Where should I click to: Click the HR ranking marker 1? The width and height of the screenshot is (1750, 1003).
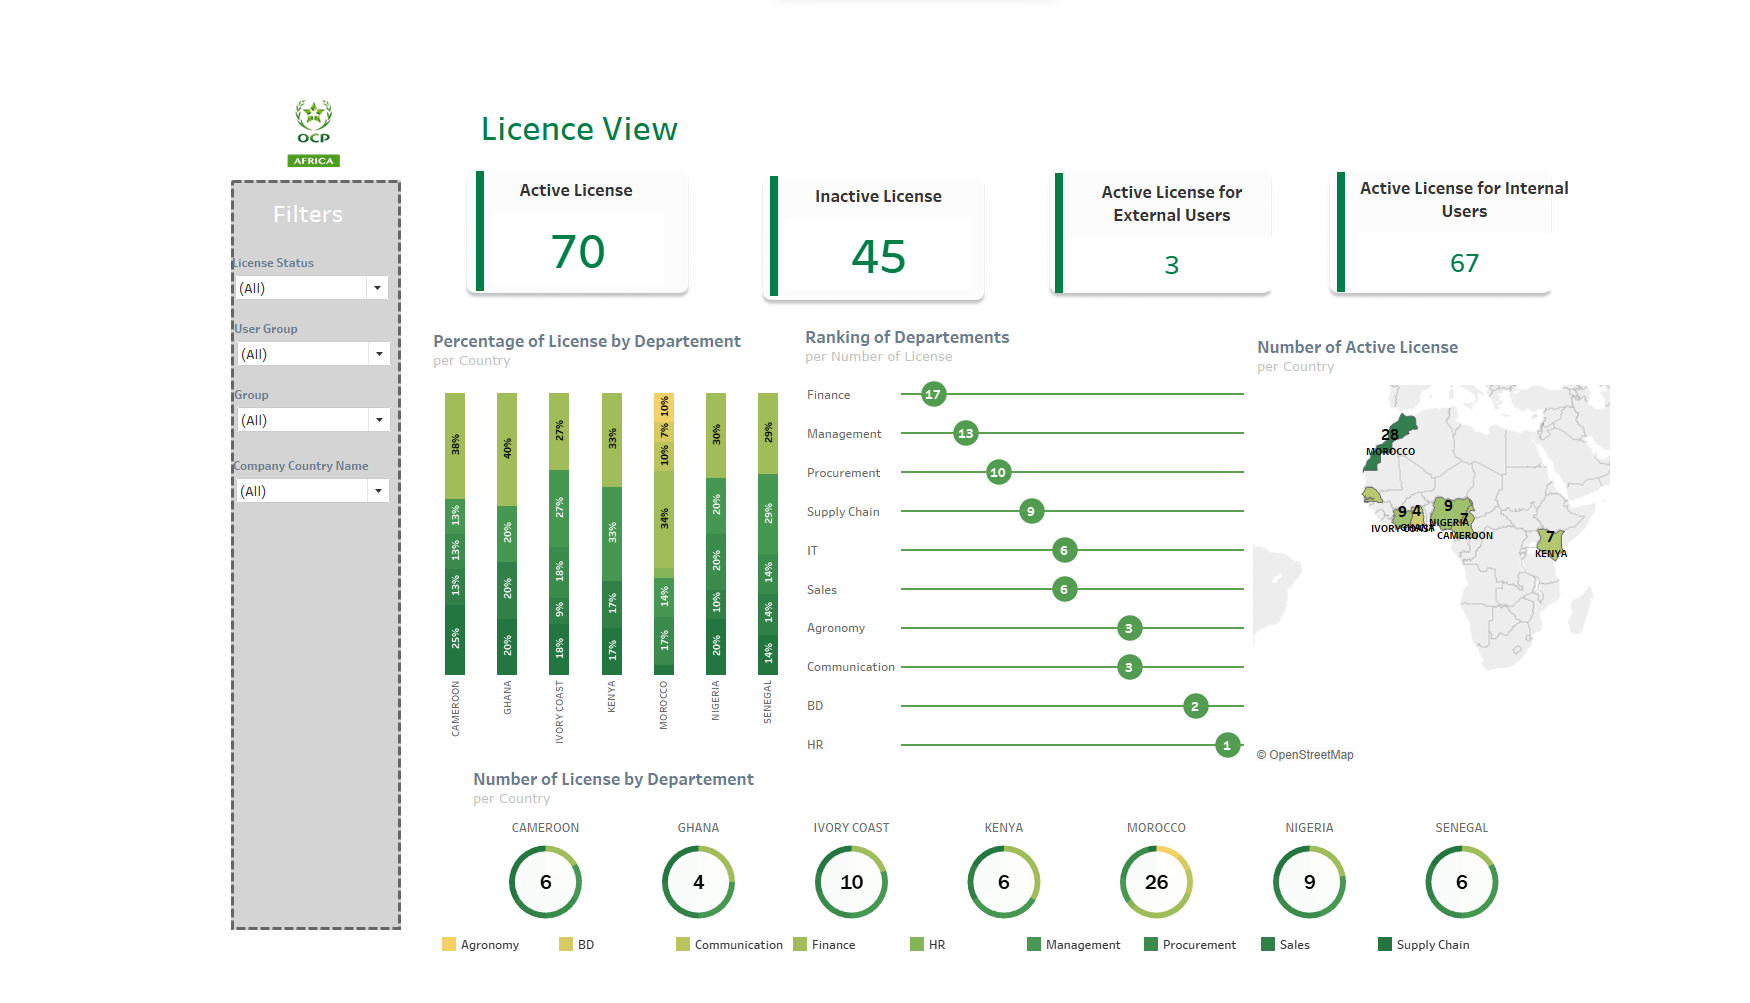point(1228,745)
